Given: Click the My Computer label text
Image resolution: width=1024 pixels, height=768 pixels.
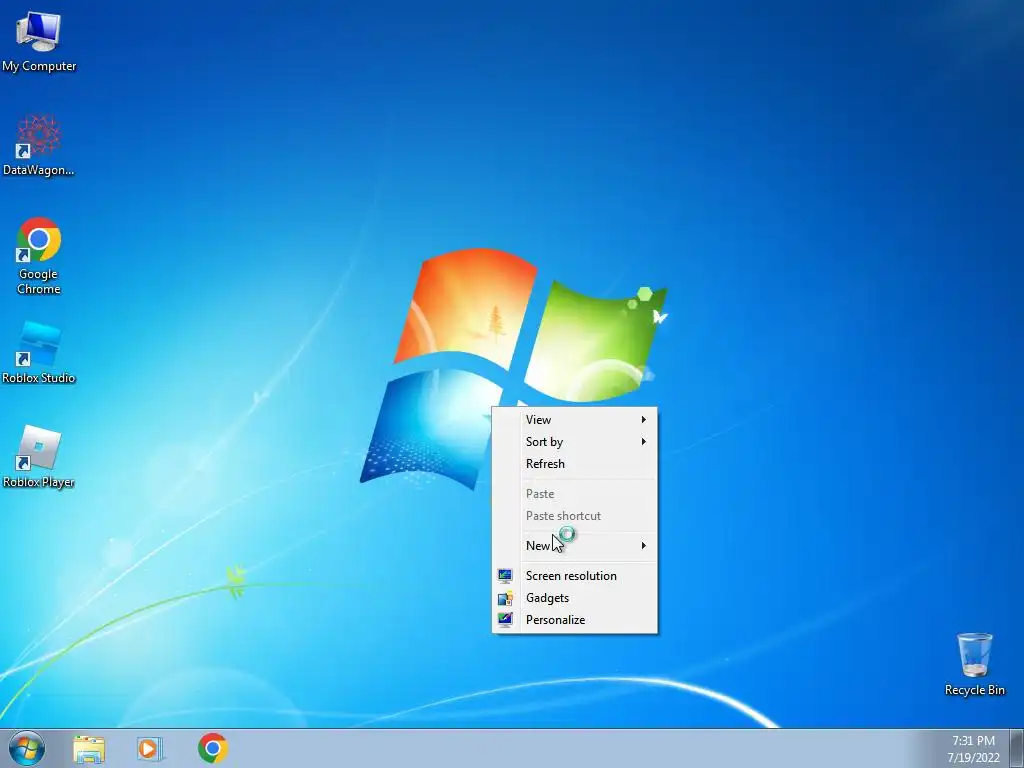Looking at the screenshot, I should (39, 66).
